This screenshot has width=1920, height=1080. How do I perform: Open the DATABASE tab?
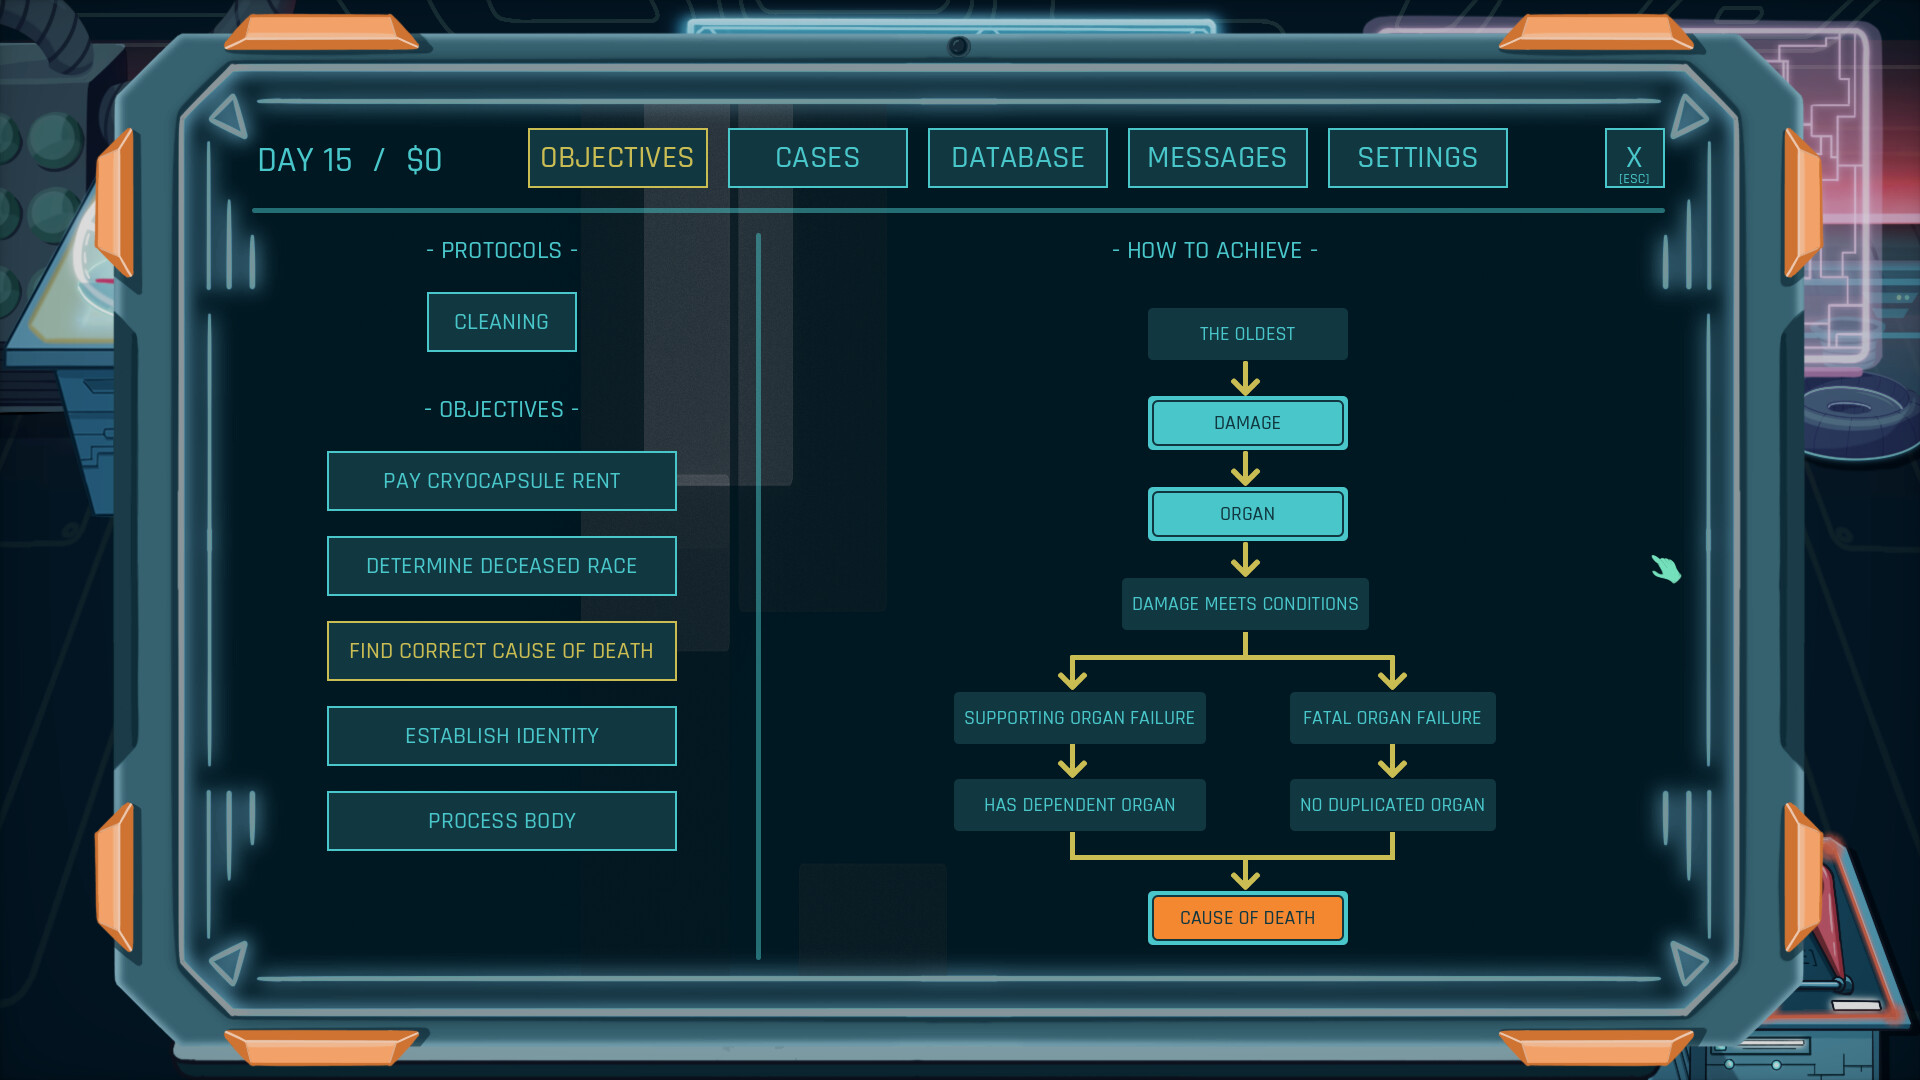[x=1017, y=157]
